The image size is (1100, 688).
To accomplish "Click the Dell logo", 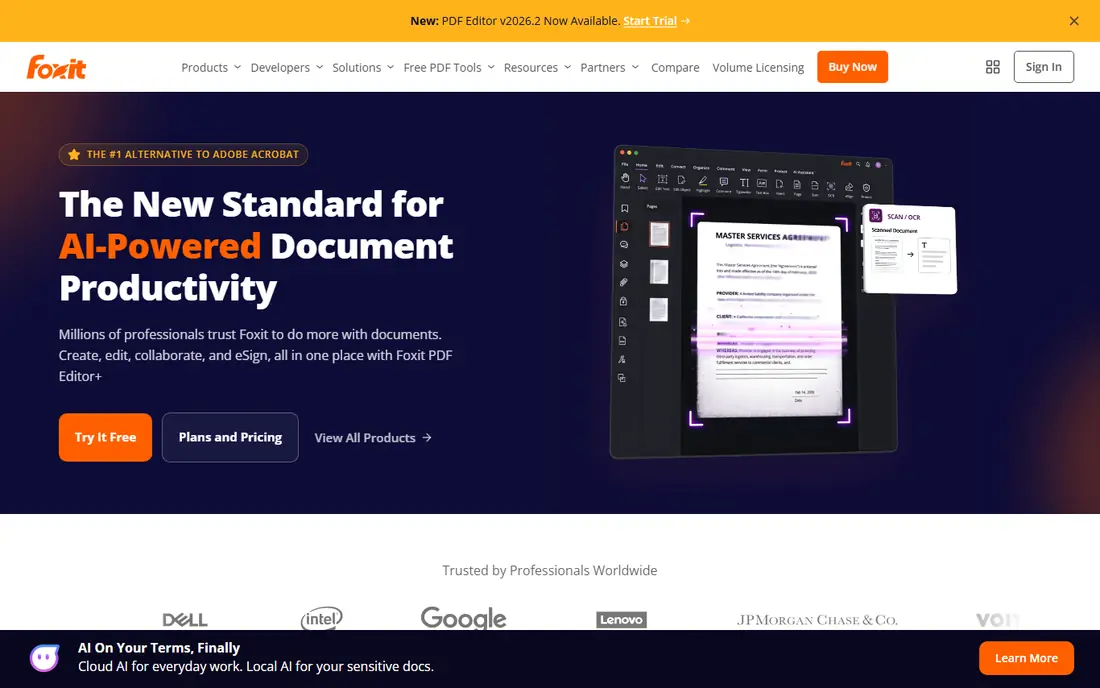I will [185, 620].
